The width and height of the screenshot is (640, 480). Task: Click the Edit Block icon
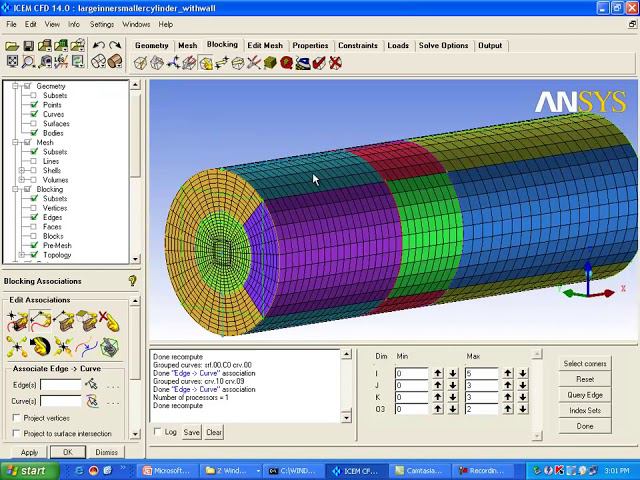[189, 63]
